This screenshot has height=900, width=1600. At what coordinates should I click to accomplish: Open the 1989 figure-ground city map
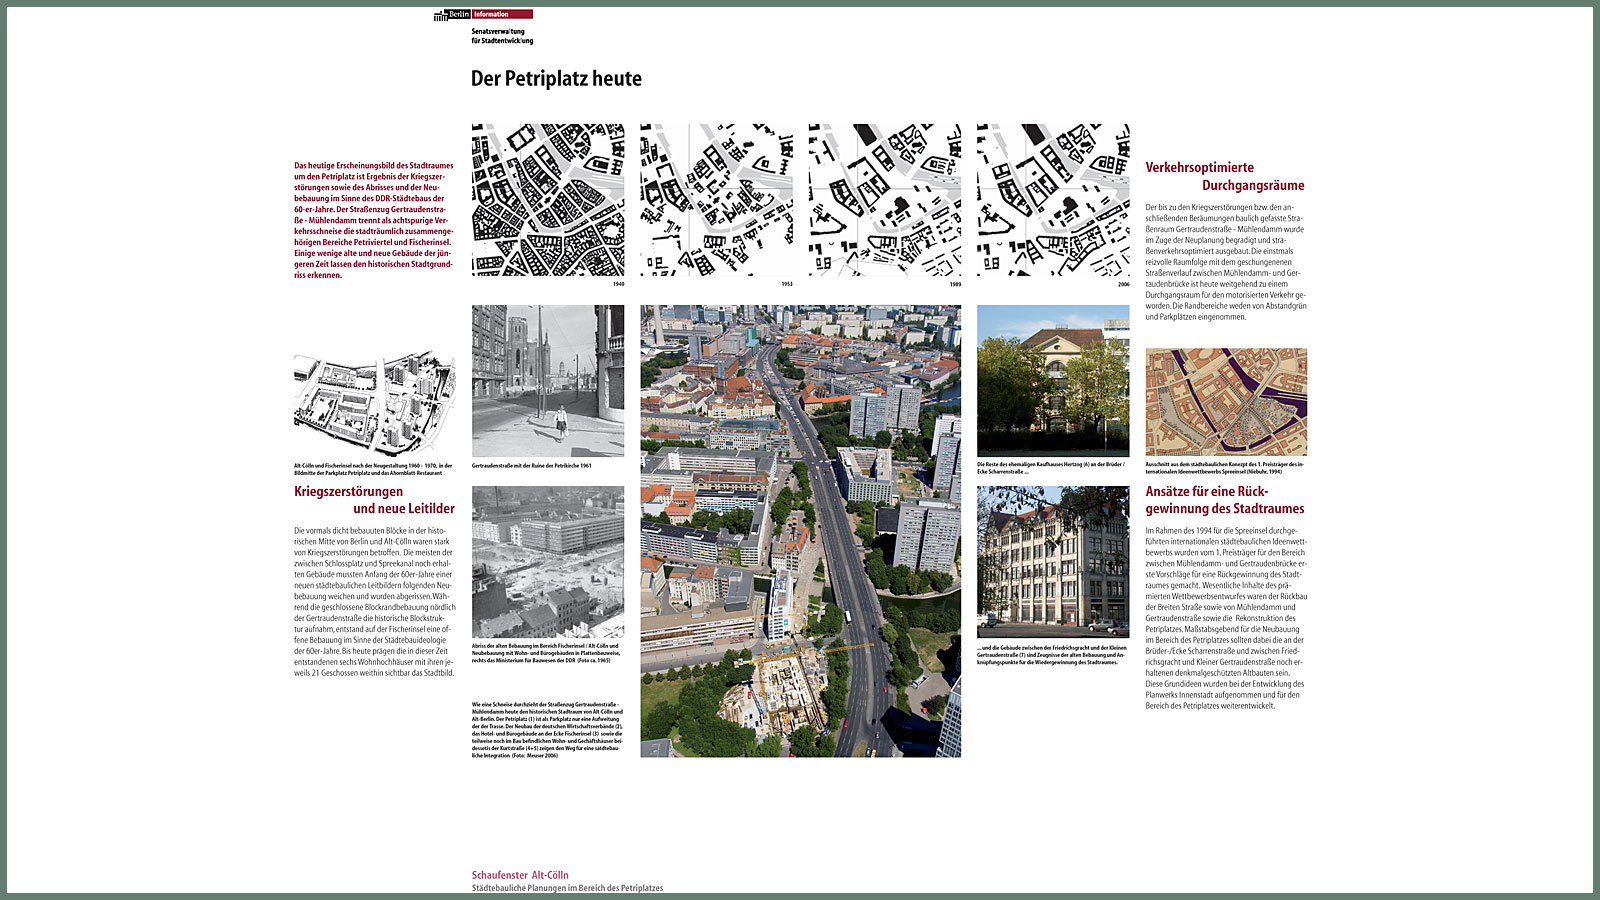click(885, 200)
